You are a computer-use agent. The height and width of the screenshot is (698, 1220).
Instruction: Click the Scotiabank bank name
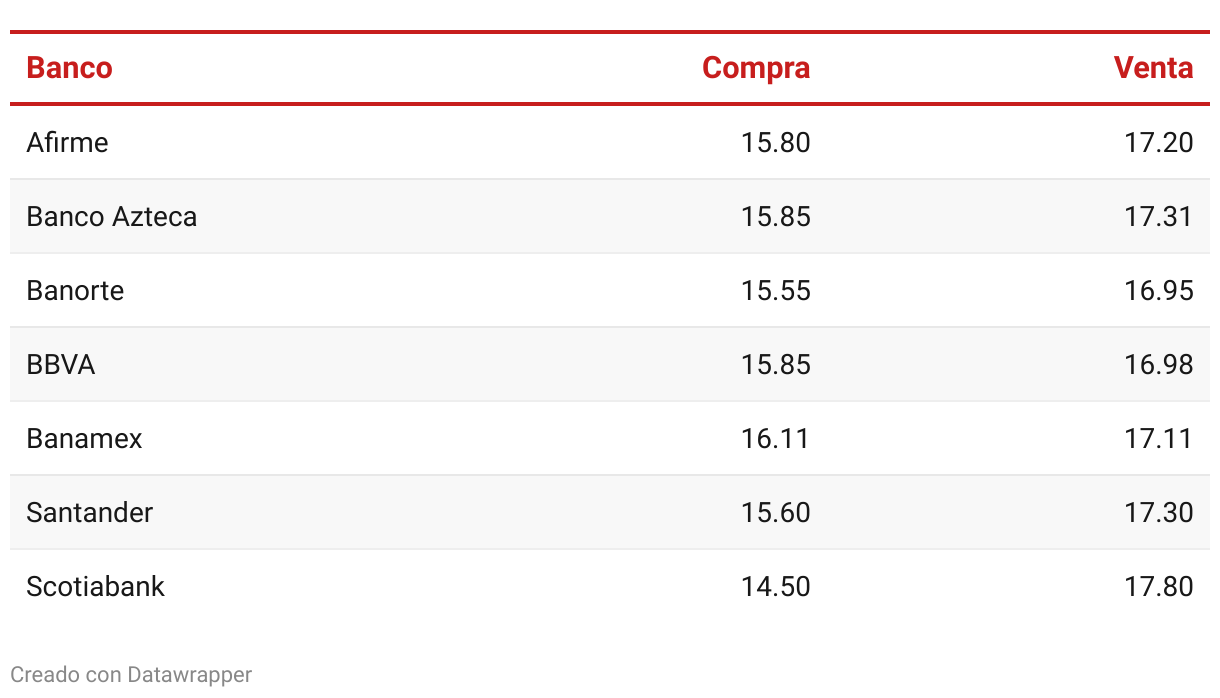point(96,586)
